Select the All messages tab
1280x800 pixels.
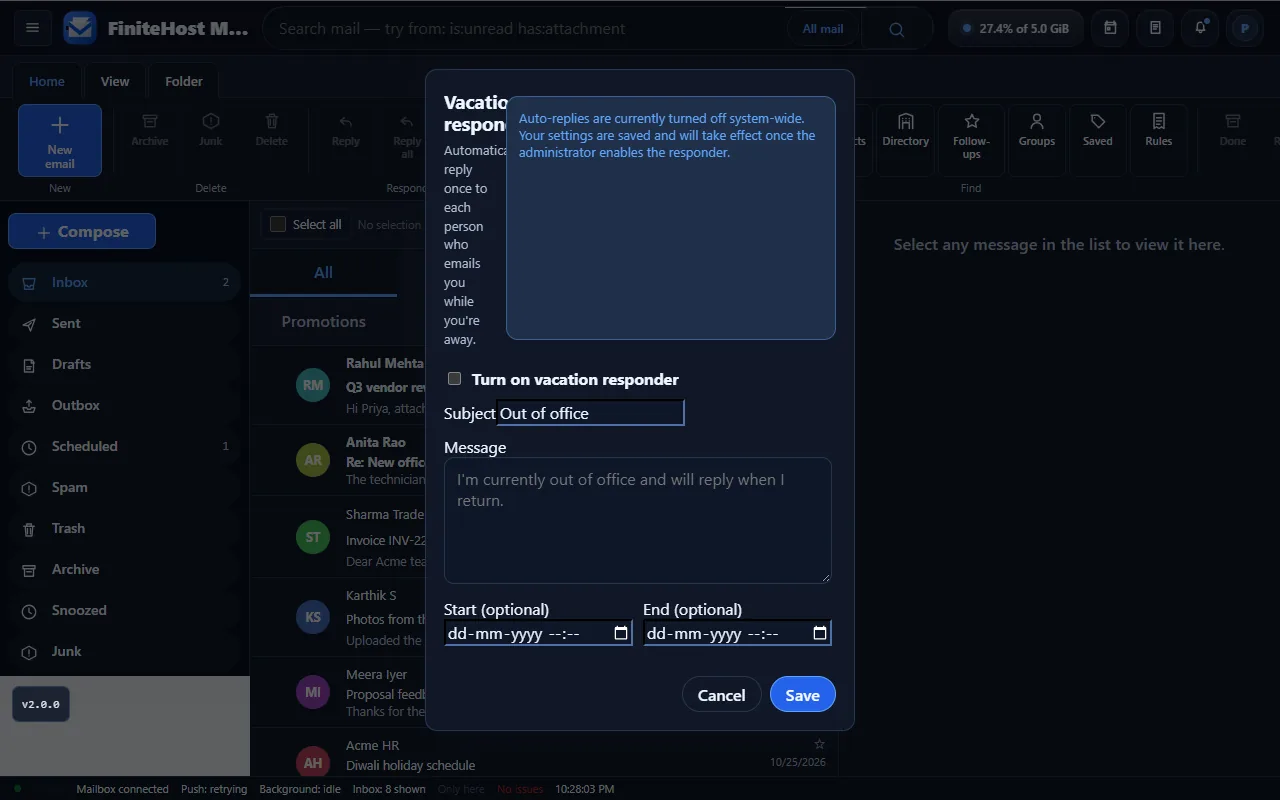click(x=323, y=272)
